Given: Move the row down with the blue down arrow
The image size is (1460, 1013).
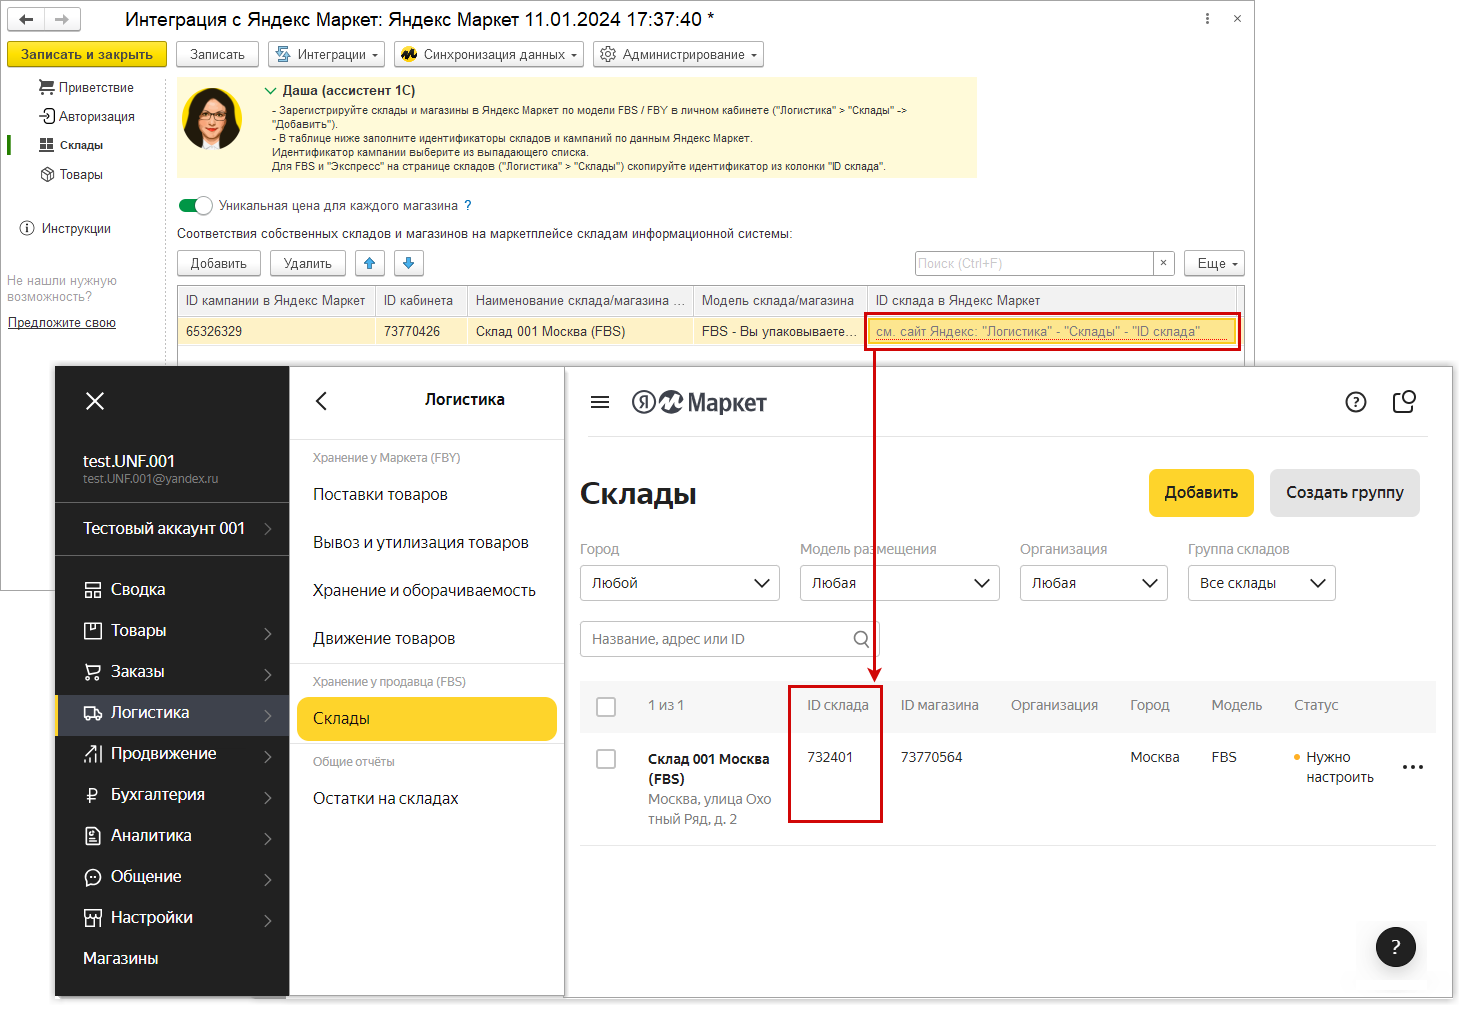Looking at the screenshot, I should (x=408, y=263).
